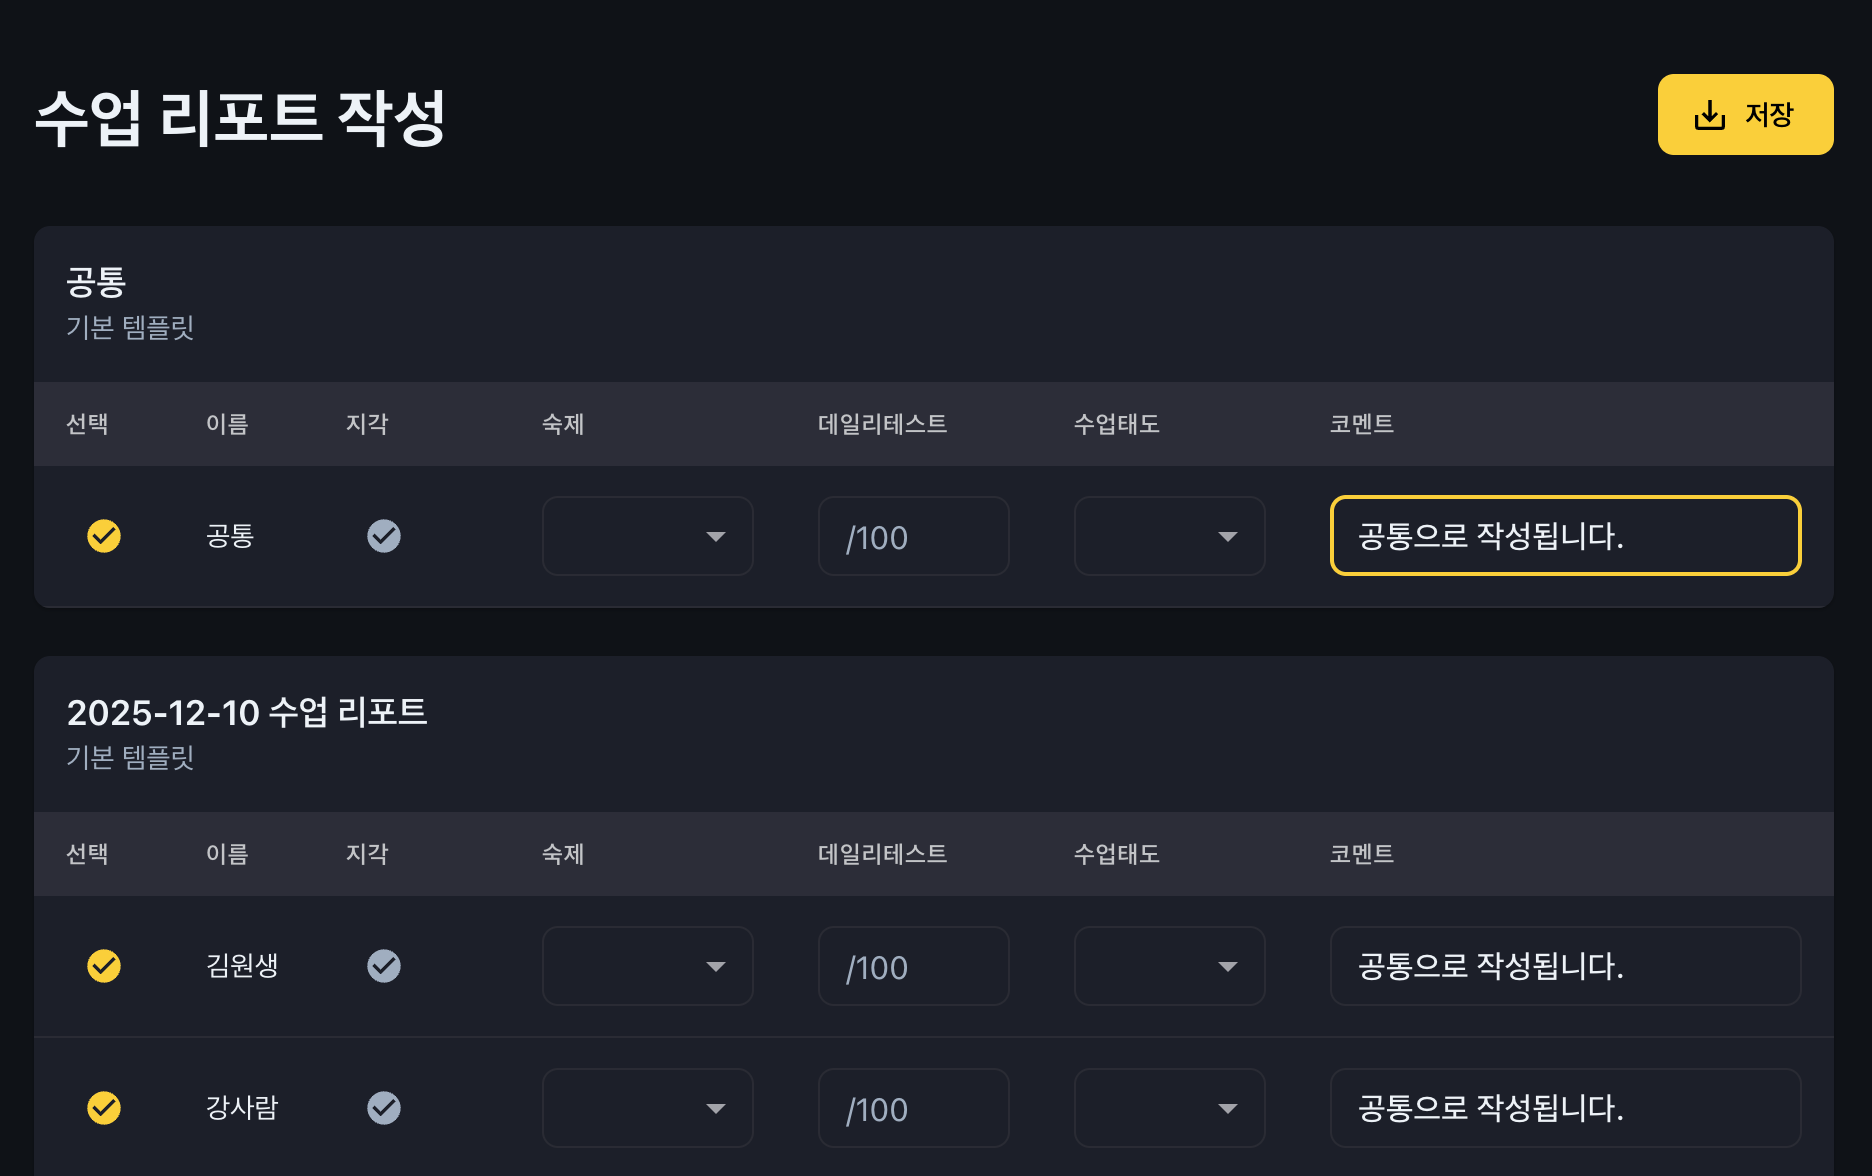The image size is (1872, 1176).
Task: Toggle the 지각 check icon for 강사람
Action: click(x=384, y=1108)
